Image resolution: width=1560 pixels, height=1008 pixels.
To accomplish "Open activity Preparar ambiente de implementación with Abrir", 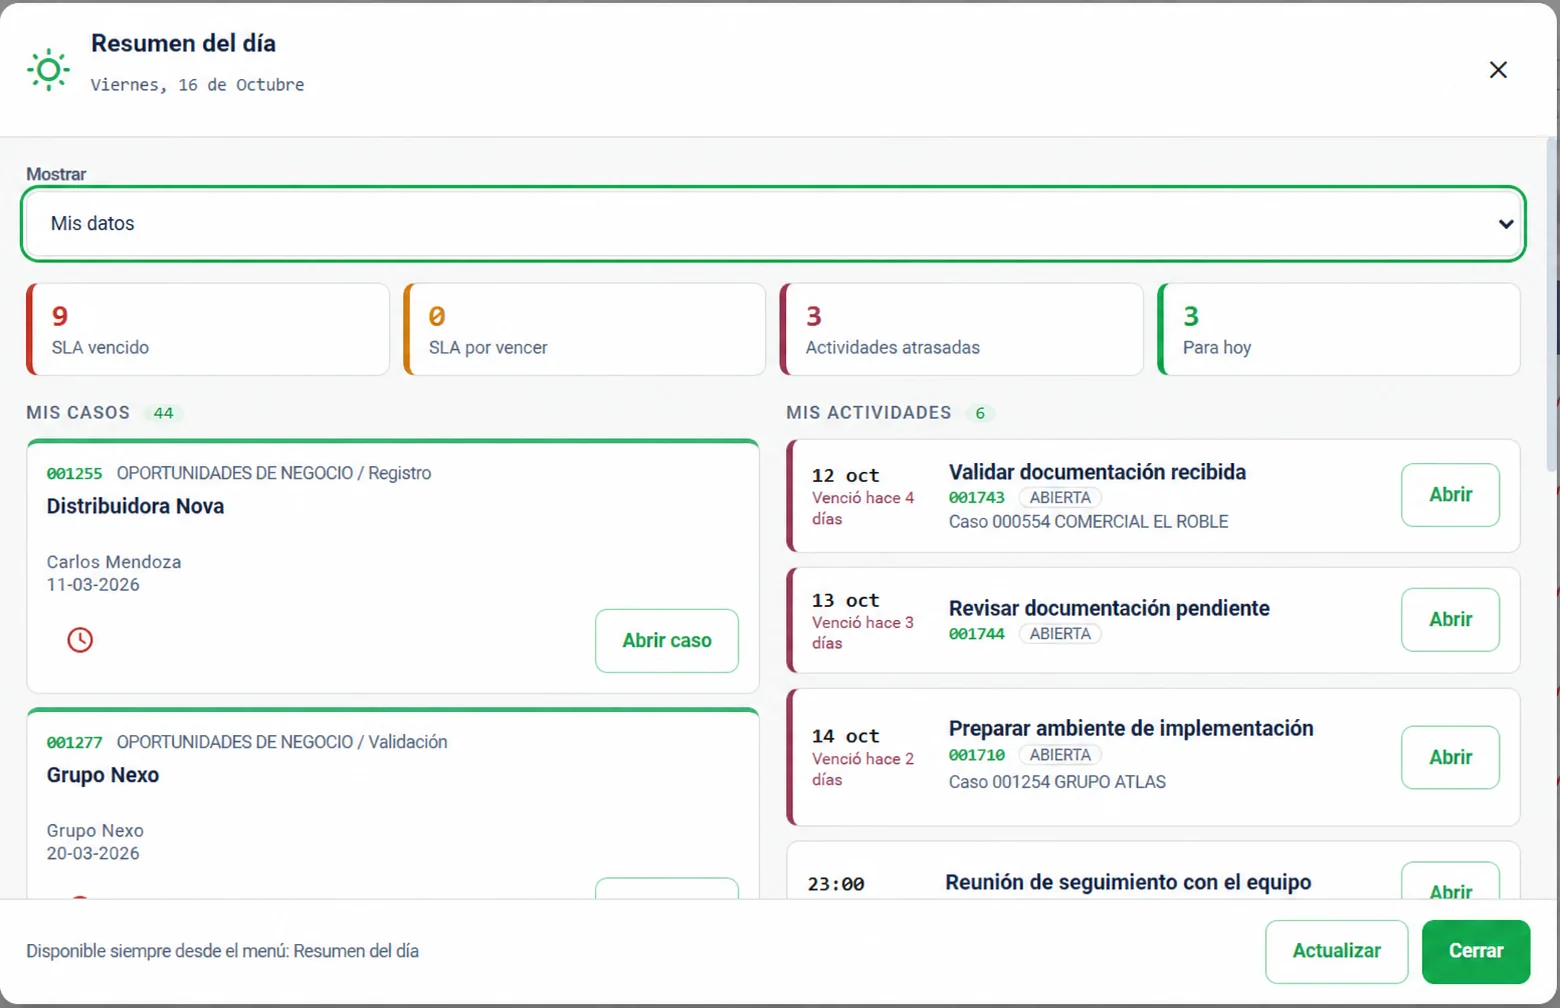I will point(1450,757).
